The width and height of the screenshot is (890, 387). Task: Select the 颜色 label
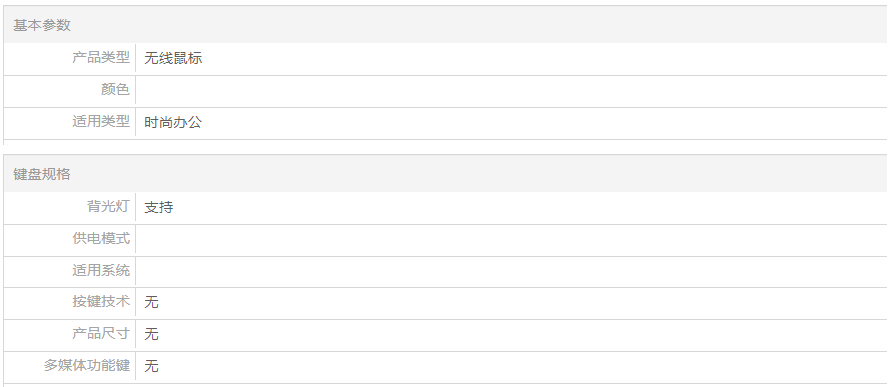(115, 90)
